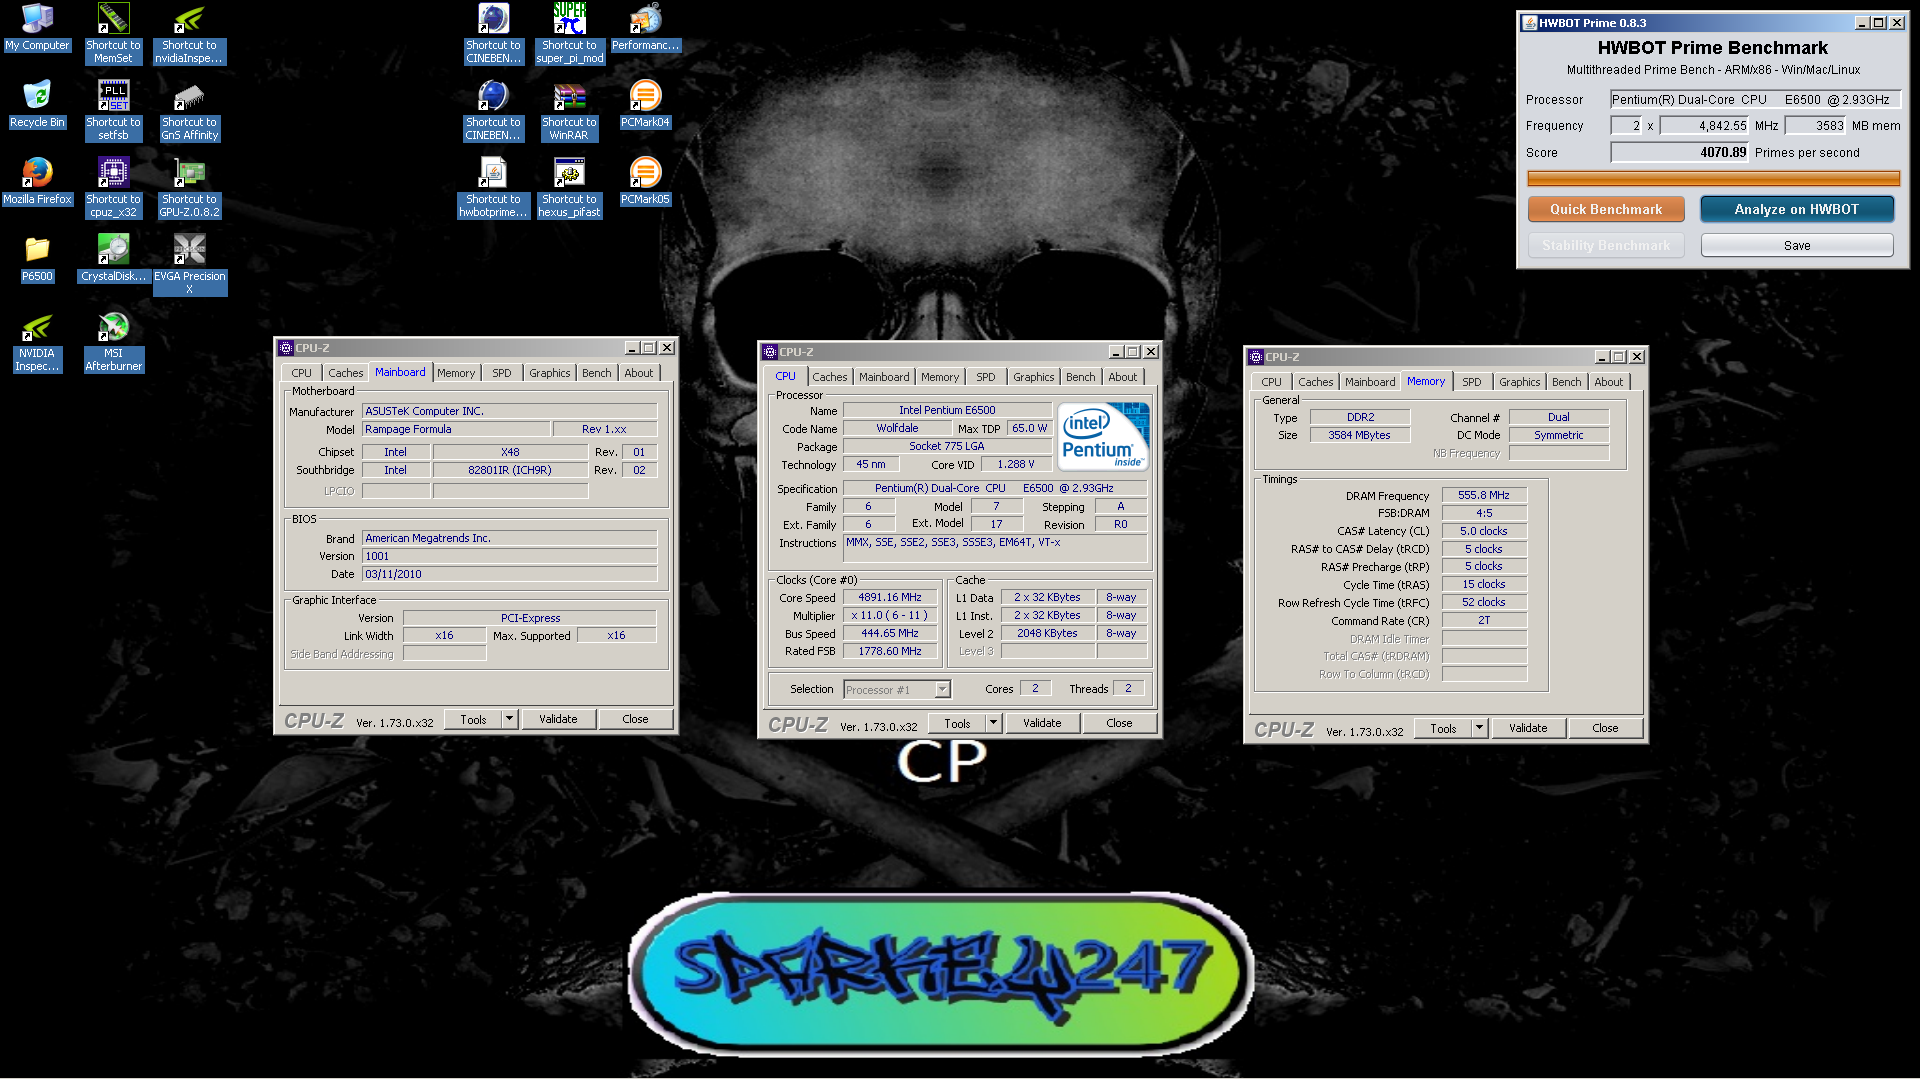Open Performance desktop shortcut icon

point(645,28)
